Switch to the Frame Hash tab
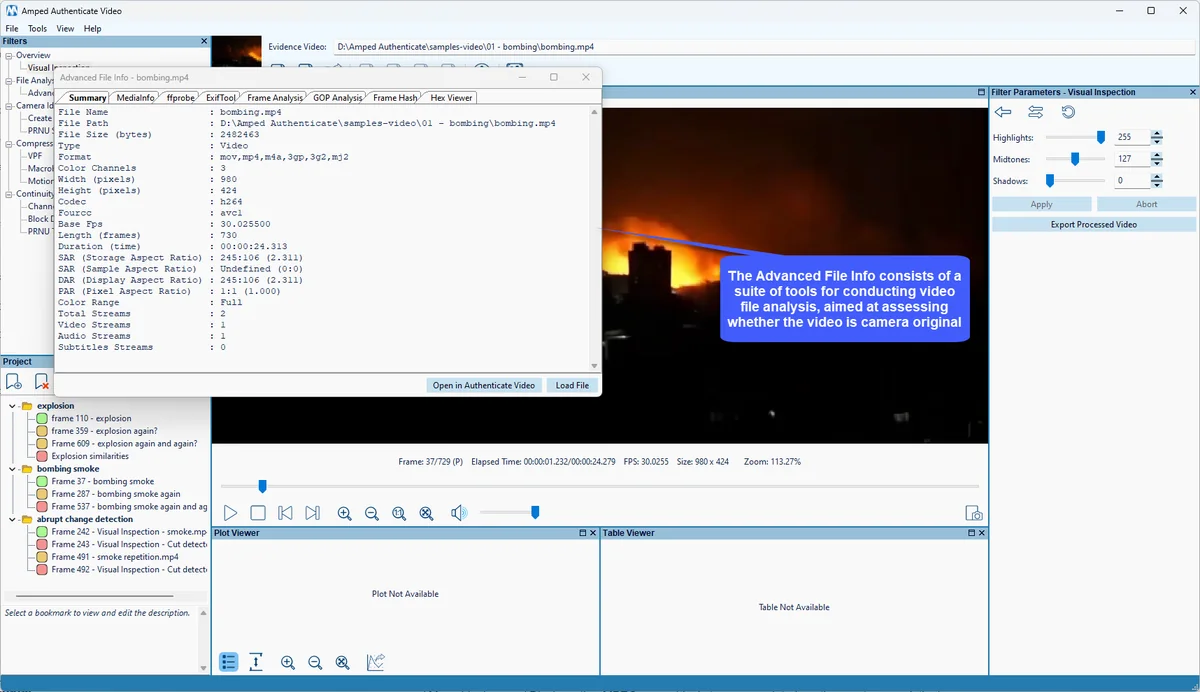1200x692 pixels. click(x=395, y=98)
